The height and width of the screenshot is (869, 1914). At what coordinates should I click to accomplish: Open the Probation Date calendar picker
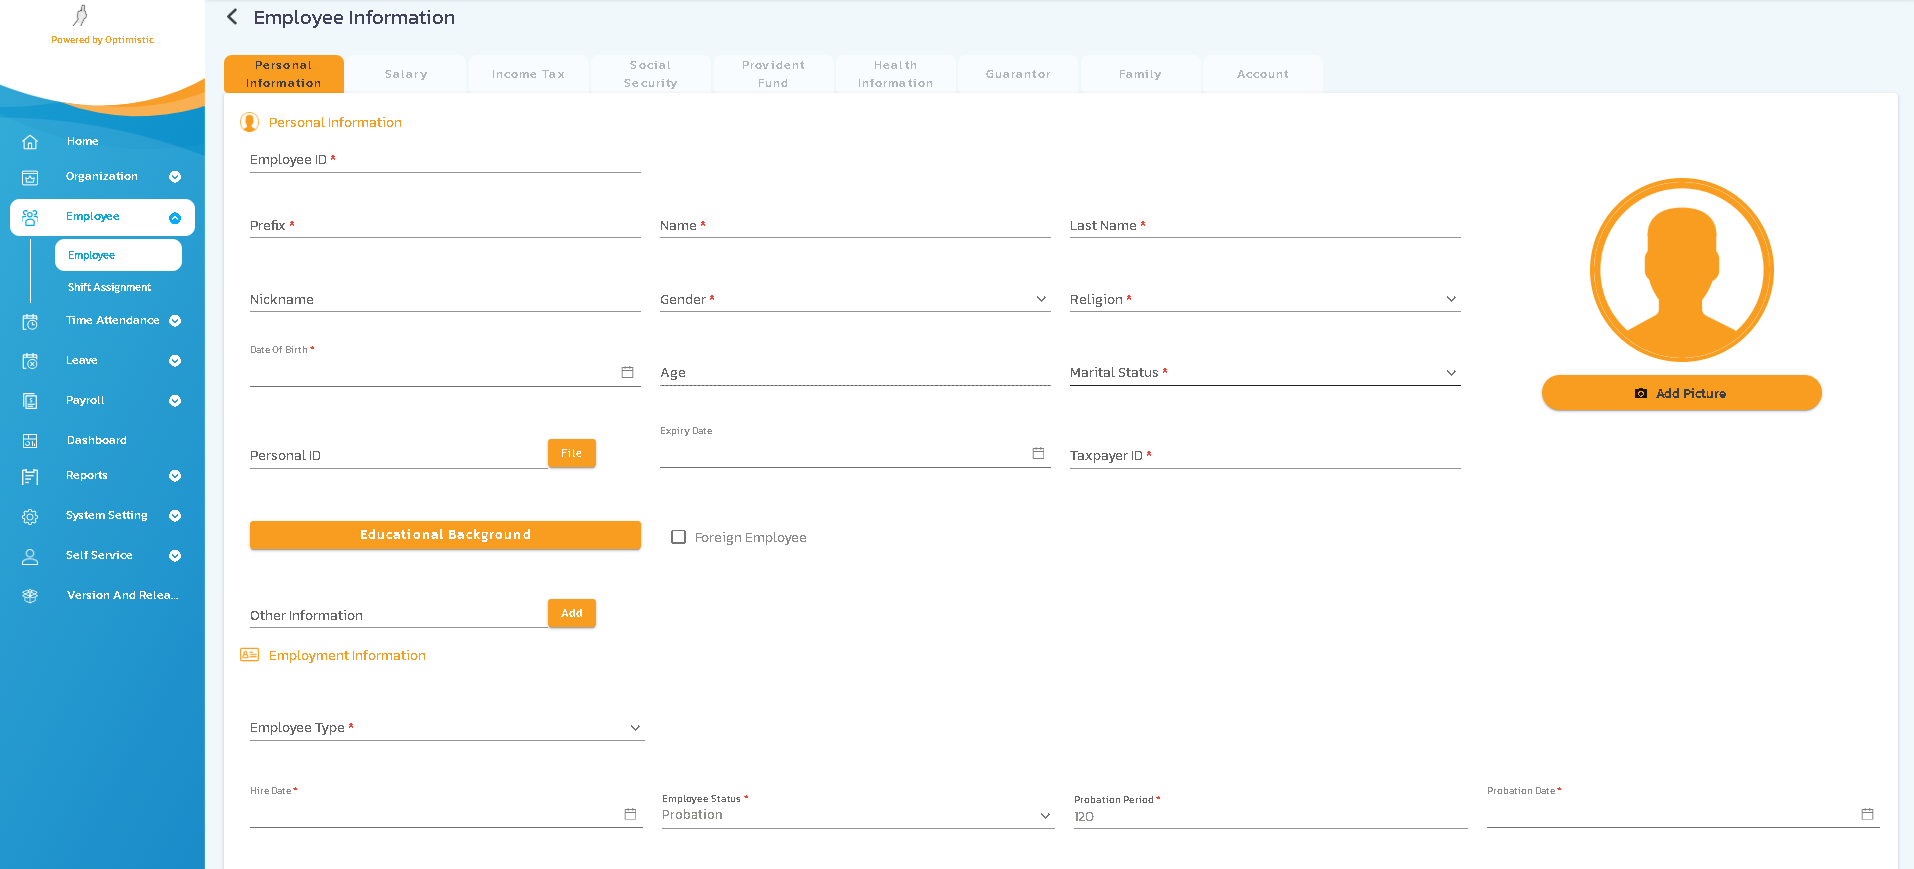point(1867,814)
